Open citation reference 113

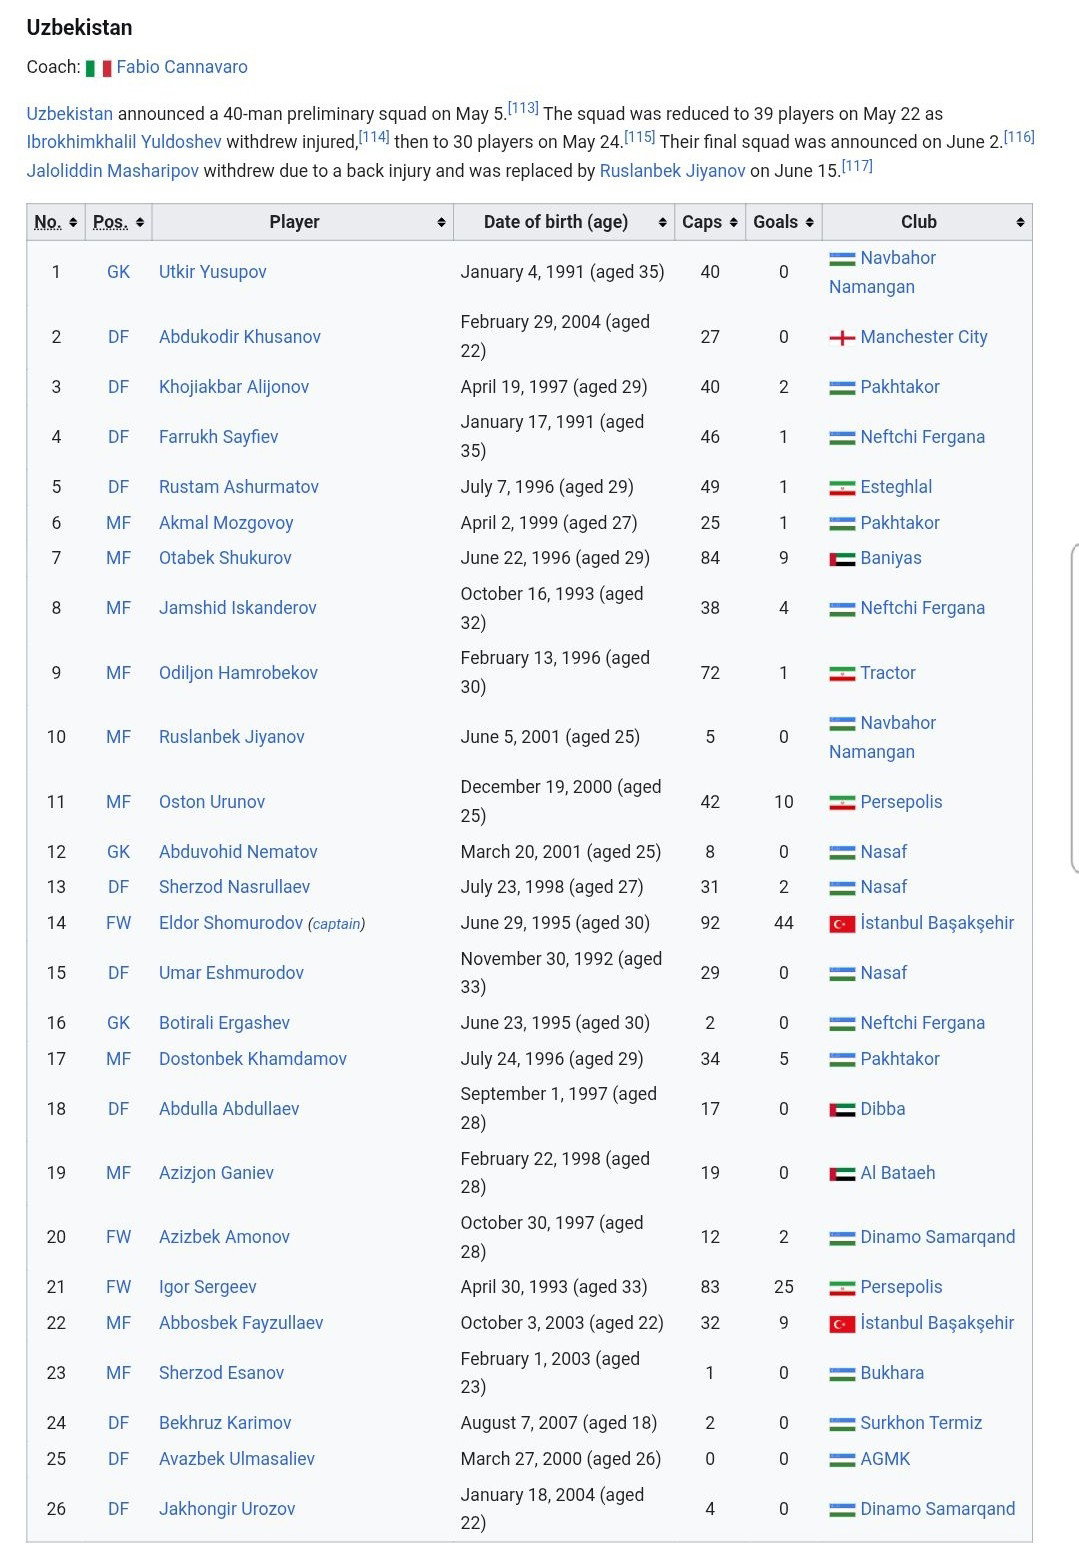pyautogui.click(x=523, y=108)
